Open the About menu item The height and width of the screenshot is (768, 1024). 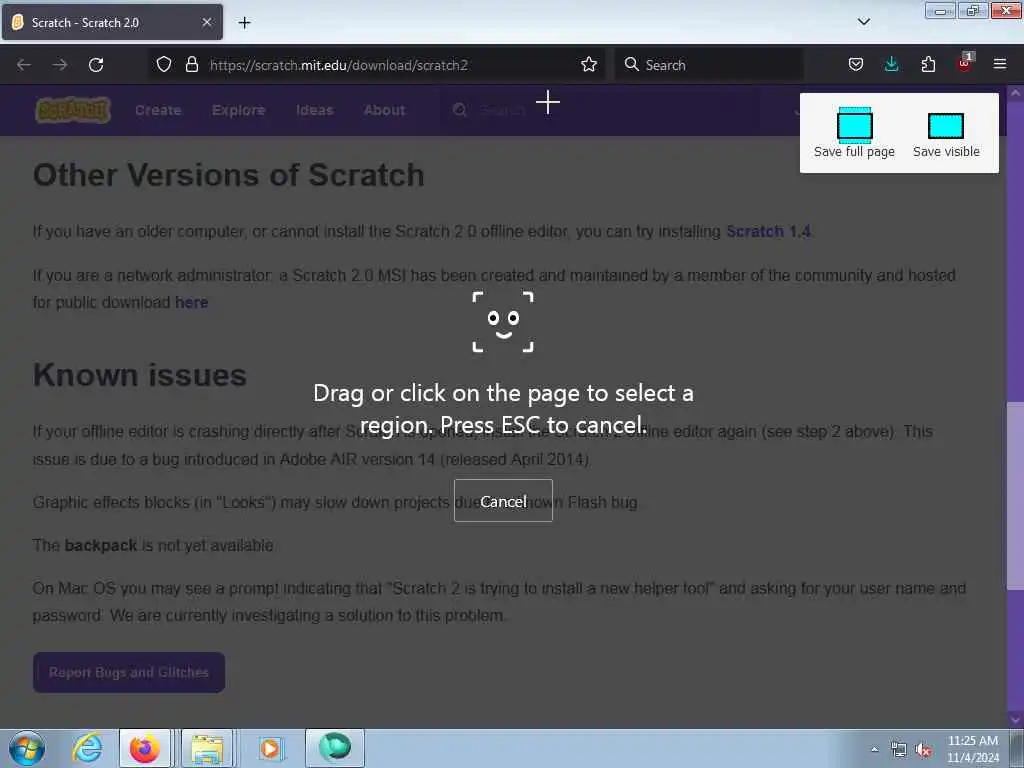[385, 110]
